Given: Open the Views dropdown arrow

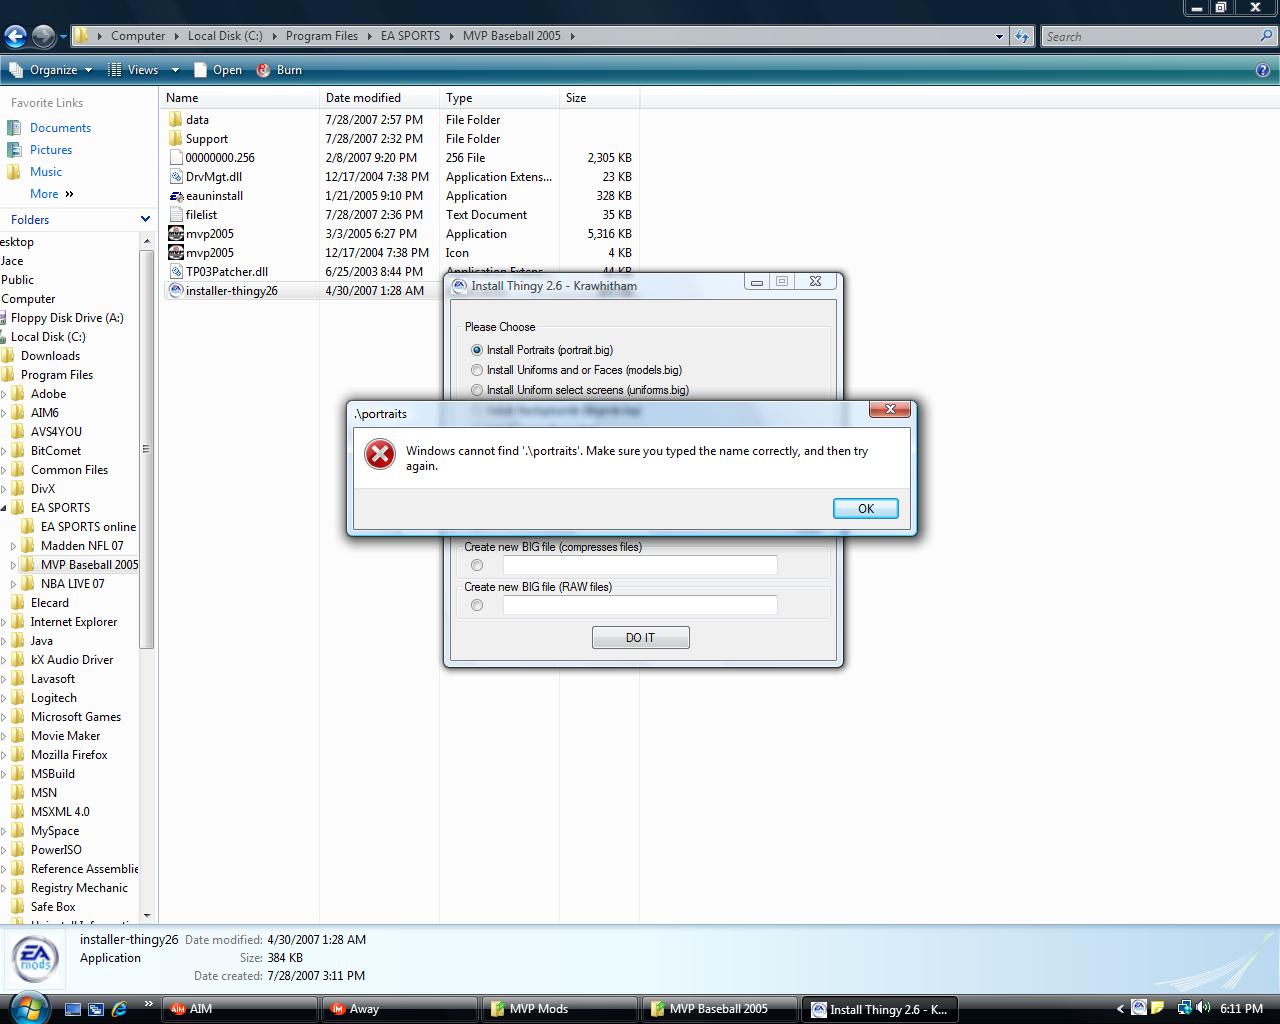Looking at the screenshot, I should tap(175, 70).
